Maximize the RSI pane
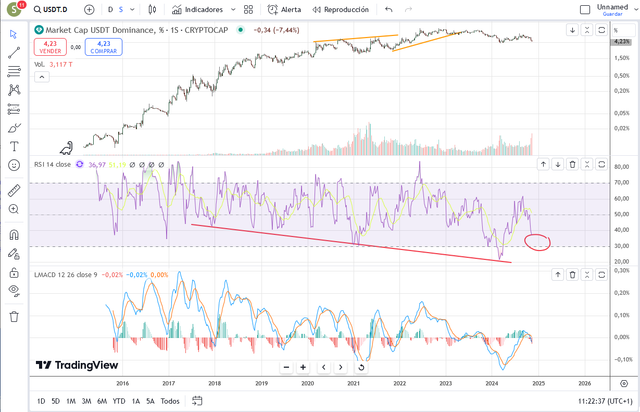 tap(602, 165)
